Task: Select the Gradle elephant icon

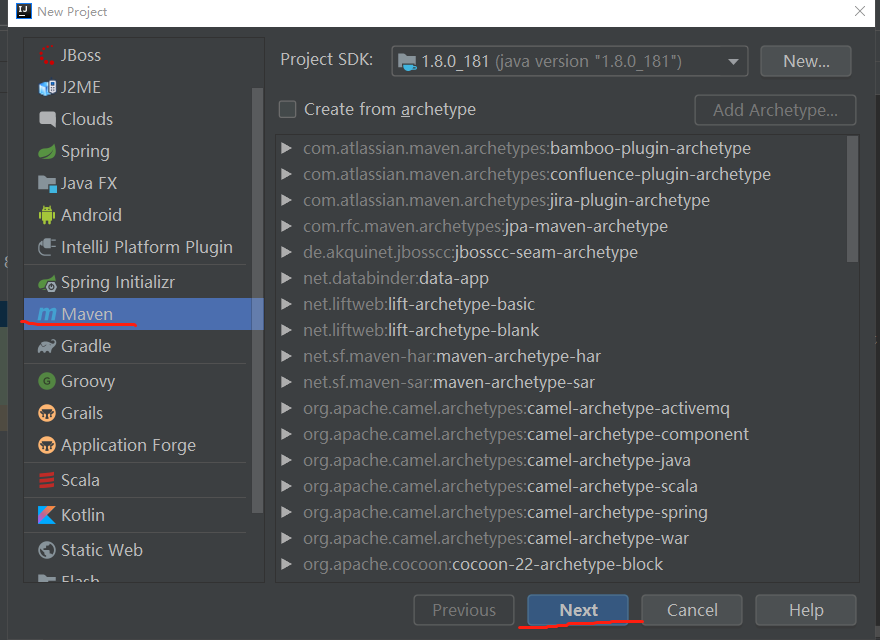Action: pyautogui.click(x=47, y=346)
